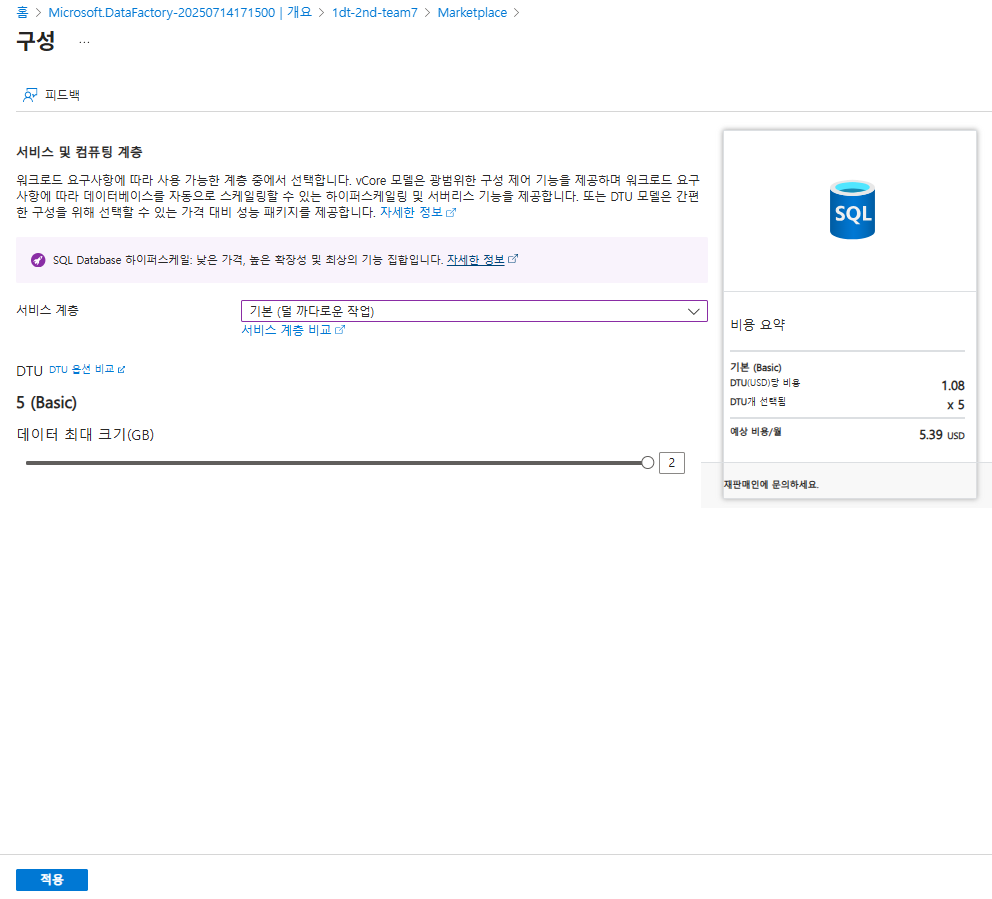This screenshot has height=899, width=992.
Task: Open 1dt-2nd-team7 breadcrumb
Action: 375,13
